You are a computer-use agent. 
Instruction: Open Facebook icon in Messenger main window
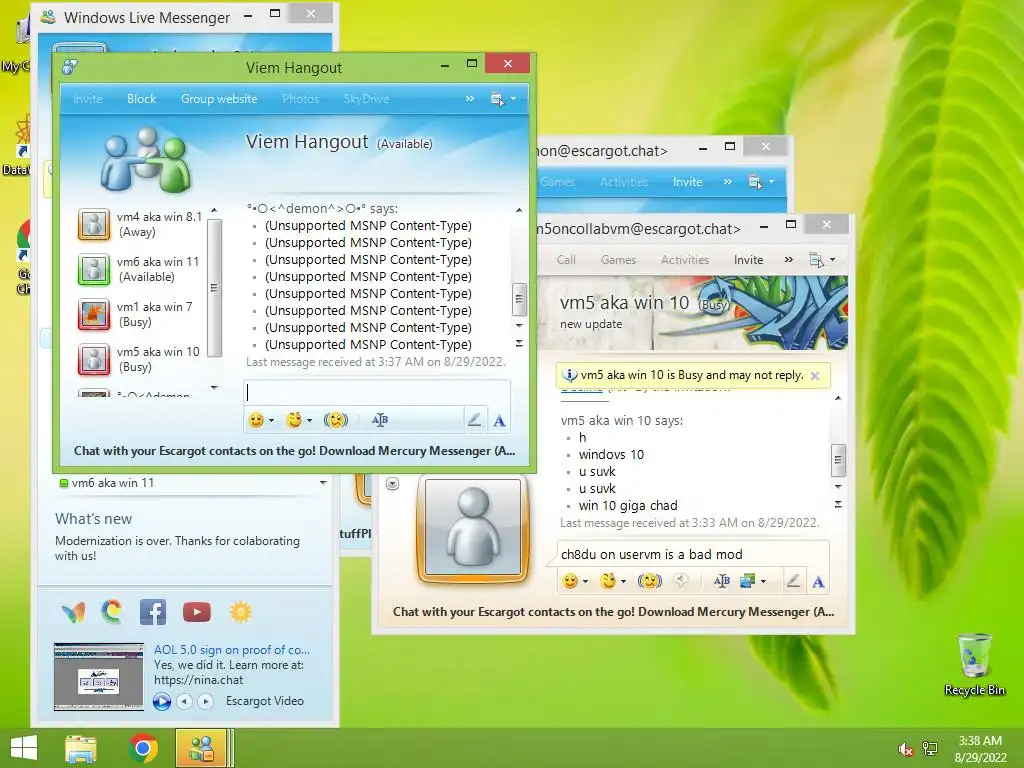point(153,612)
